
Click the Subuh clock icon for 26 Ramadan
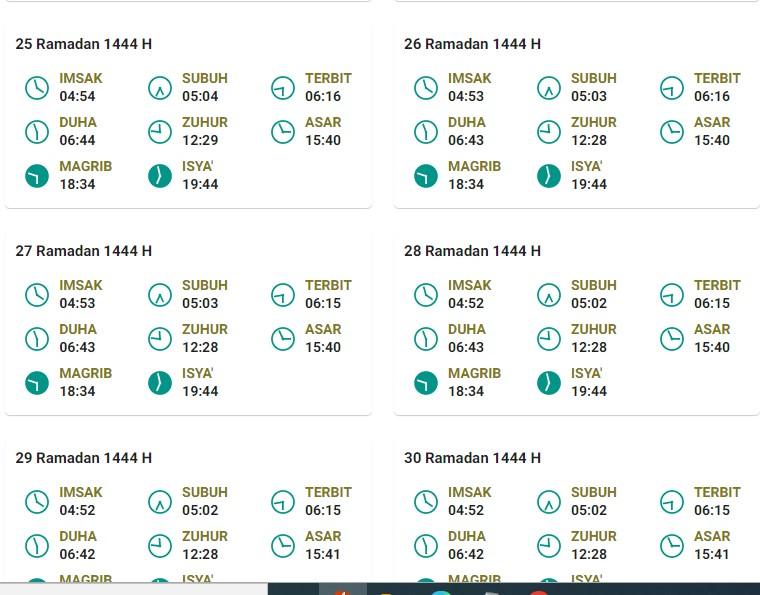click(x=549, y=88)
